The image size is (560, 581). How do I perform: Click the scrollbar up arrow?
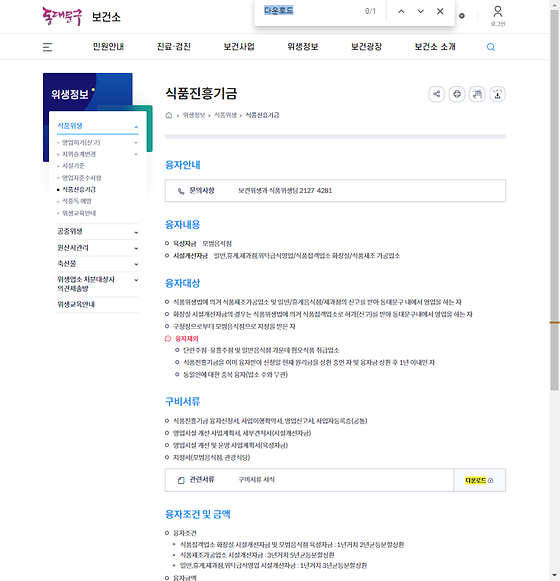click(554, 4)
